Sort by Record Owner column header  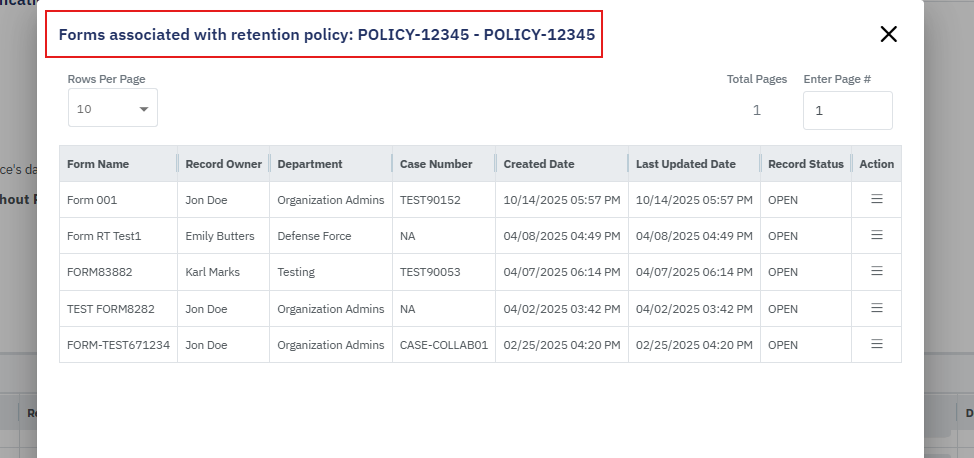(x=223, y=164)
